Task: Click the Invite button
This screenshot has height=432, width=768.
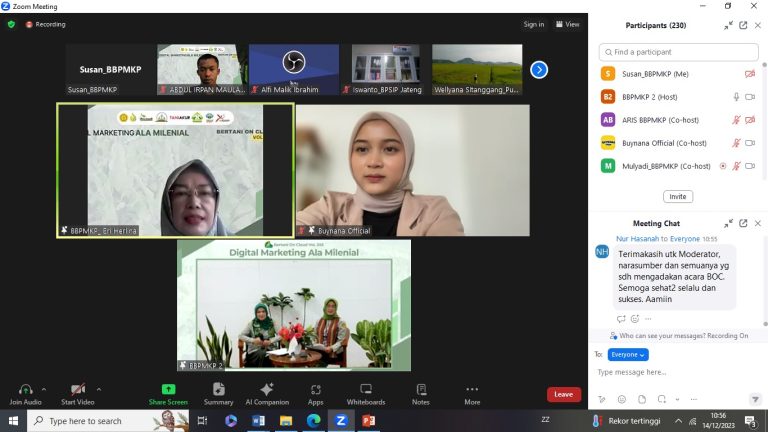Action: (678, 196)
